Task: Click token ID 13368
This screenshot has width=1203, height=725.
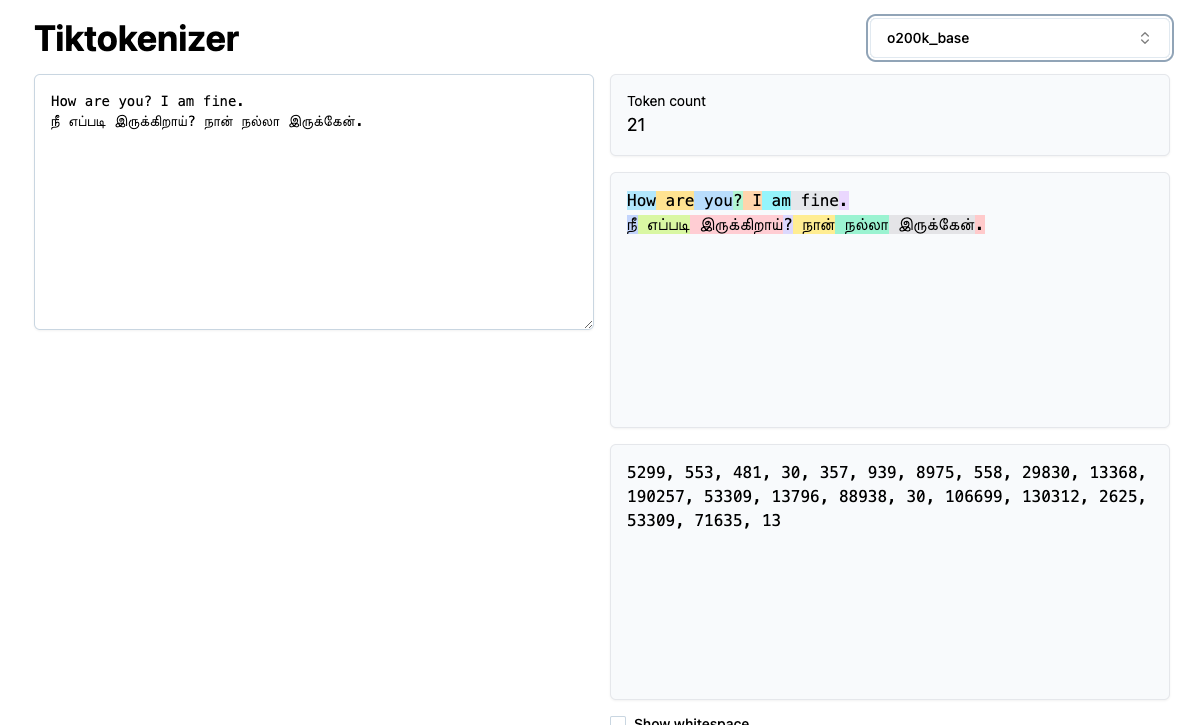Action: click(1113, 473)
